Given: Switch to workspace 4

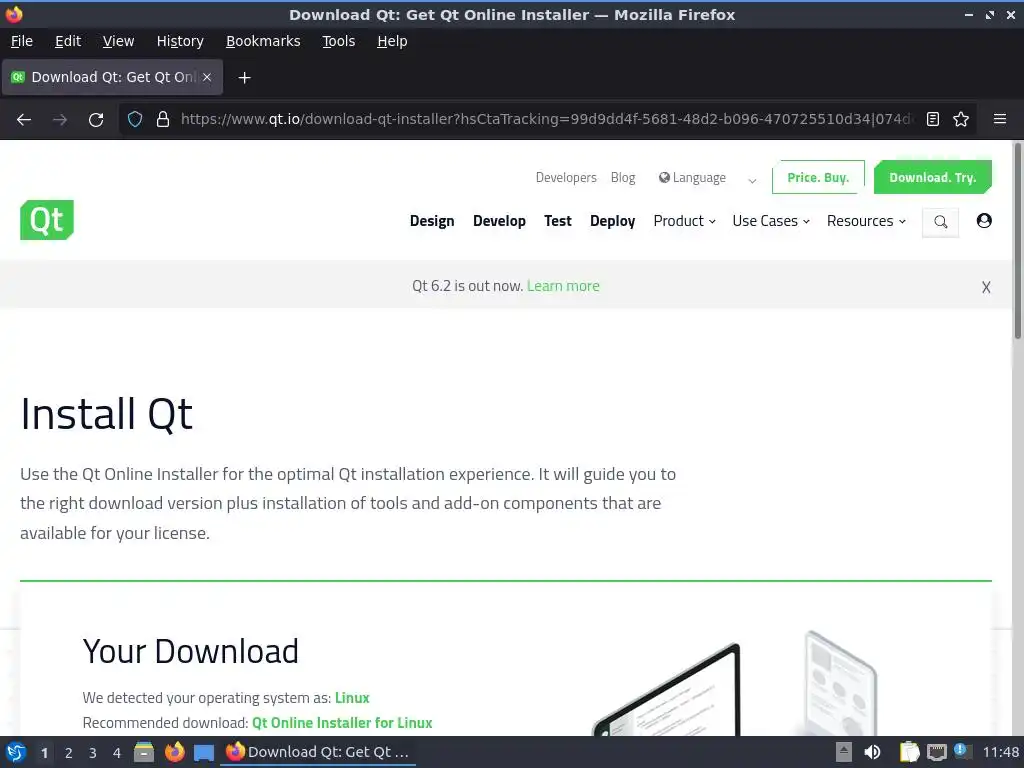Looking at the screenshot, I should pyautogui.click(x=117, y=753).
